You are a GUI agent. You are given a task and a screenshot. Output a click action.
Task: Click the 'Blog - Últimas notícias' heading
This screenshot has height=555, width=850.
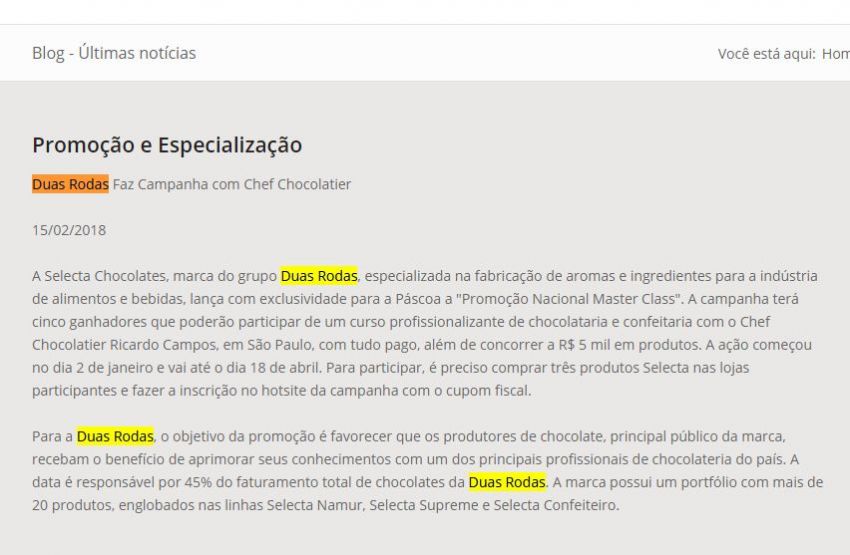(114, 53)
